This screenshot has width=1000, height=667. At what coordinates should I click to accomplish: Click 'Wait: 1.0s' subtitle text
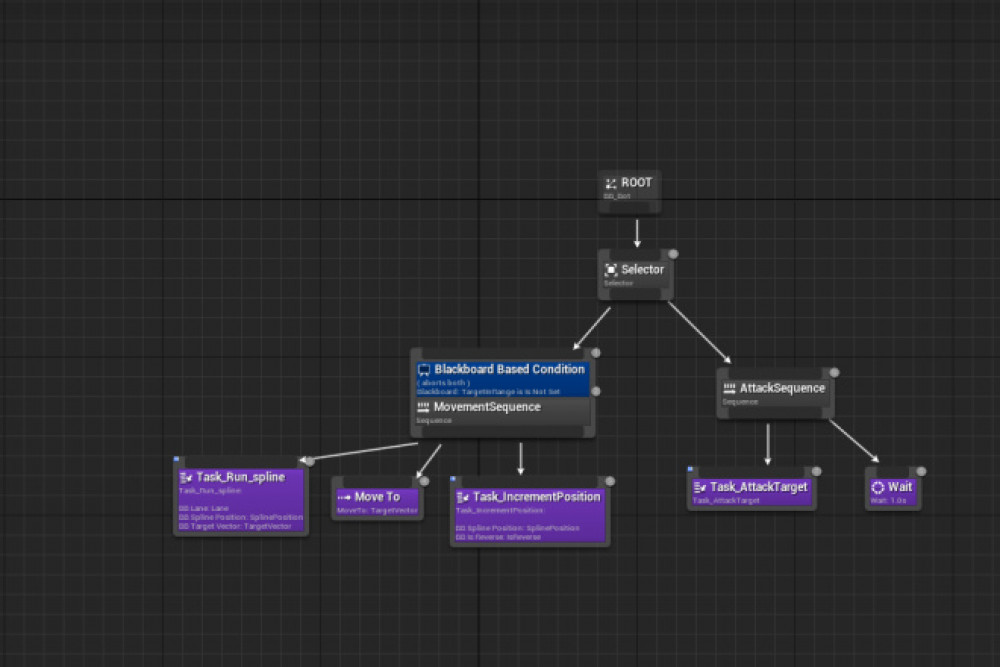click(x=888, y=501)
